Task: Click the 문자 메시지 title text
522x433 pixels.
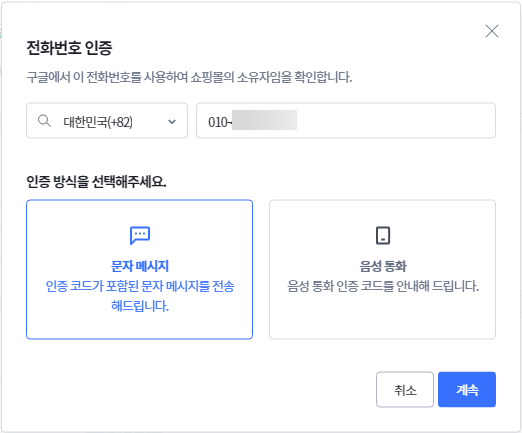Action: pos(140,266)
